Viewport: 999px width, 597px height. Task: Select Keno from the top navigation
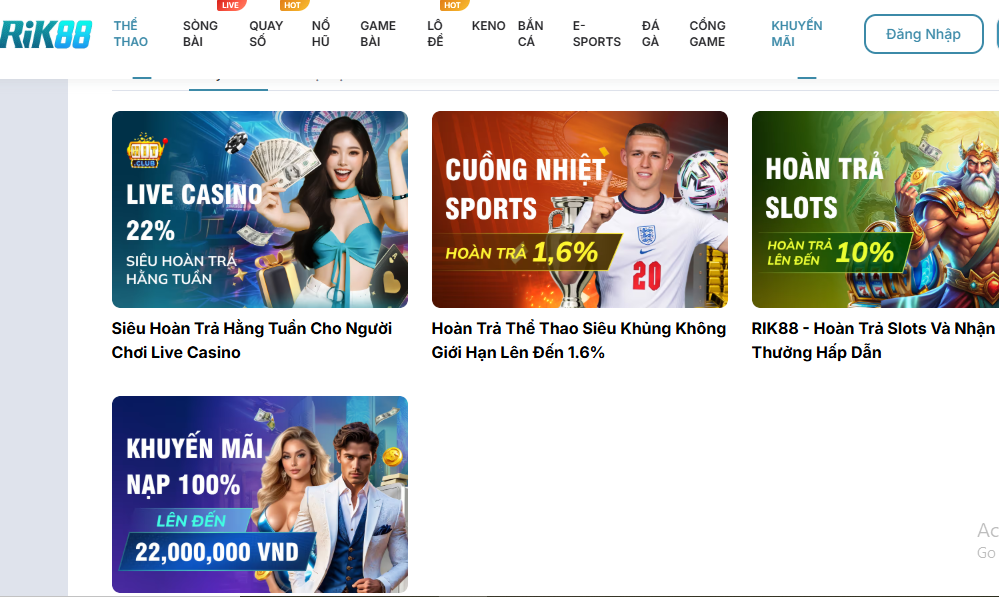[488, 26]
